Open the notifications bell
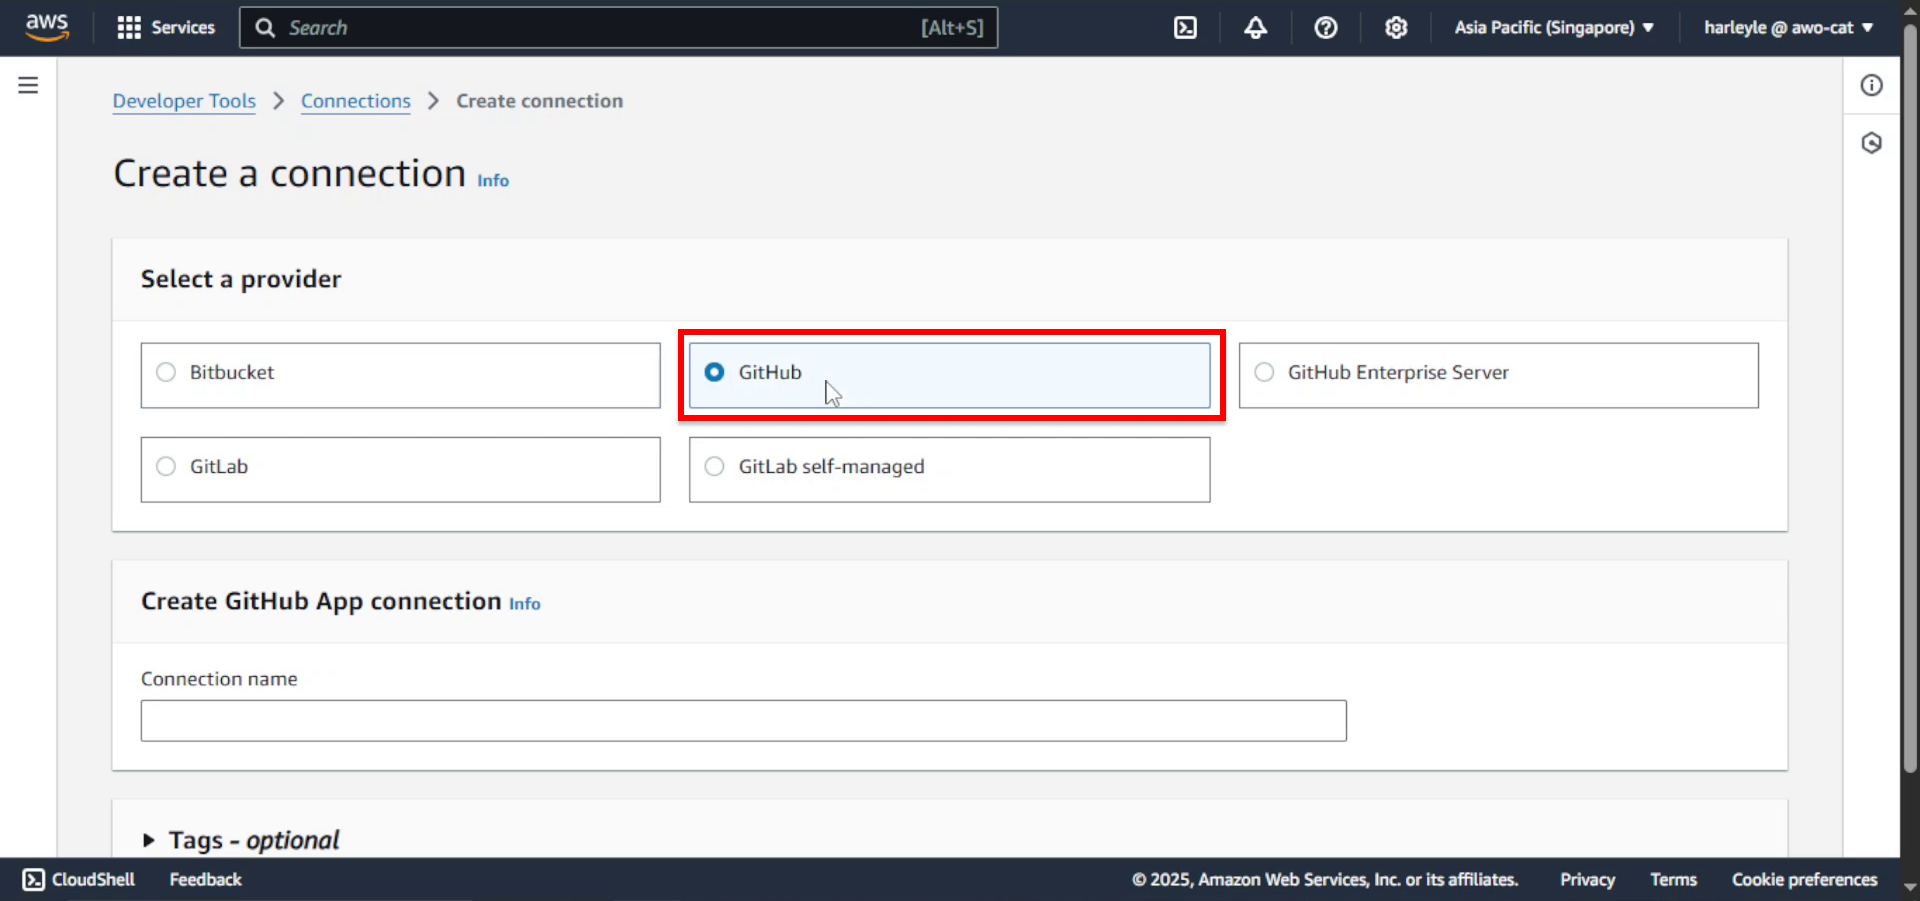This screenshot has width=1920, height=901. pyautogui.click(x=1255, y=28)
